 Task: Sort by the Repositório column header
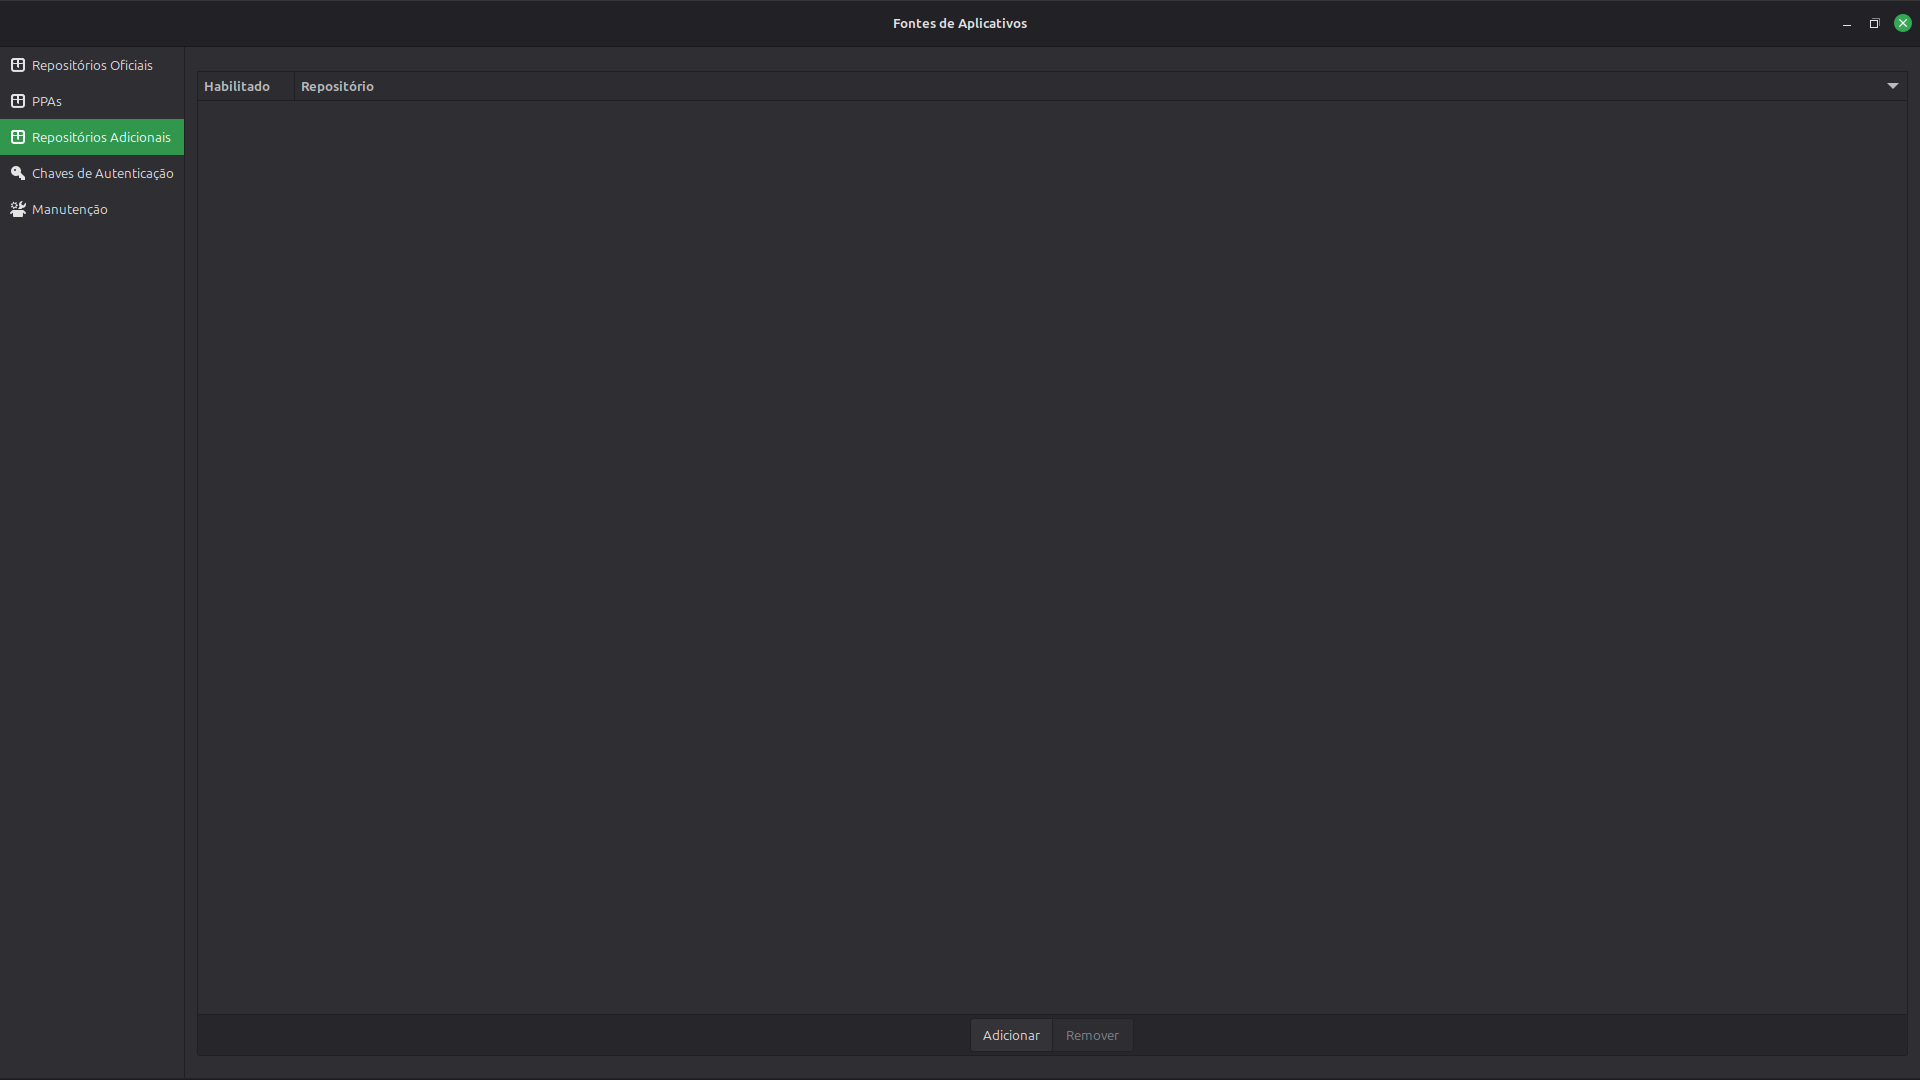click(337, 86)
